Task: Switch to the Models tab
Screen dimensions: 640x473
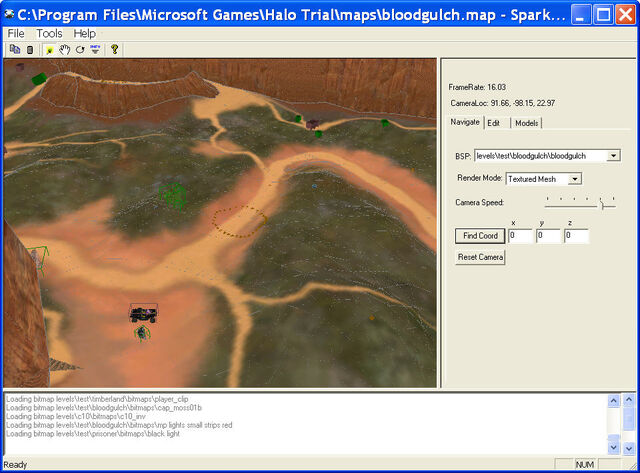Action: click(526, 123)
